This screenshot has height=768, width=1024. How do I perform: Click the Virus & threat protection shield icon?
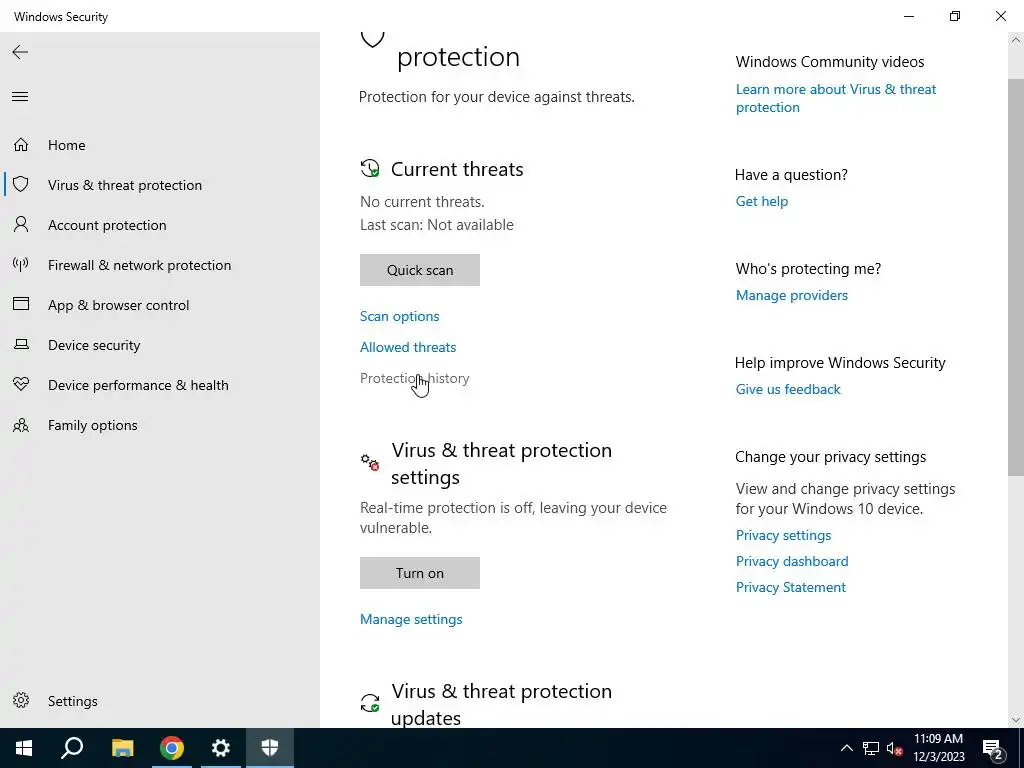coord(21,184)
